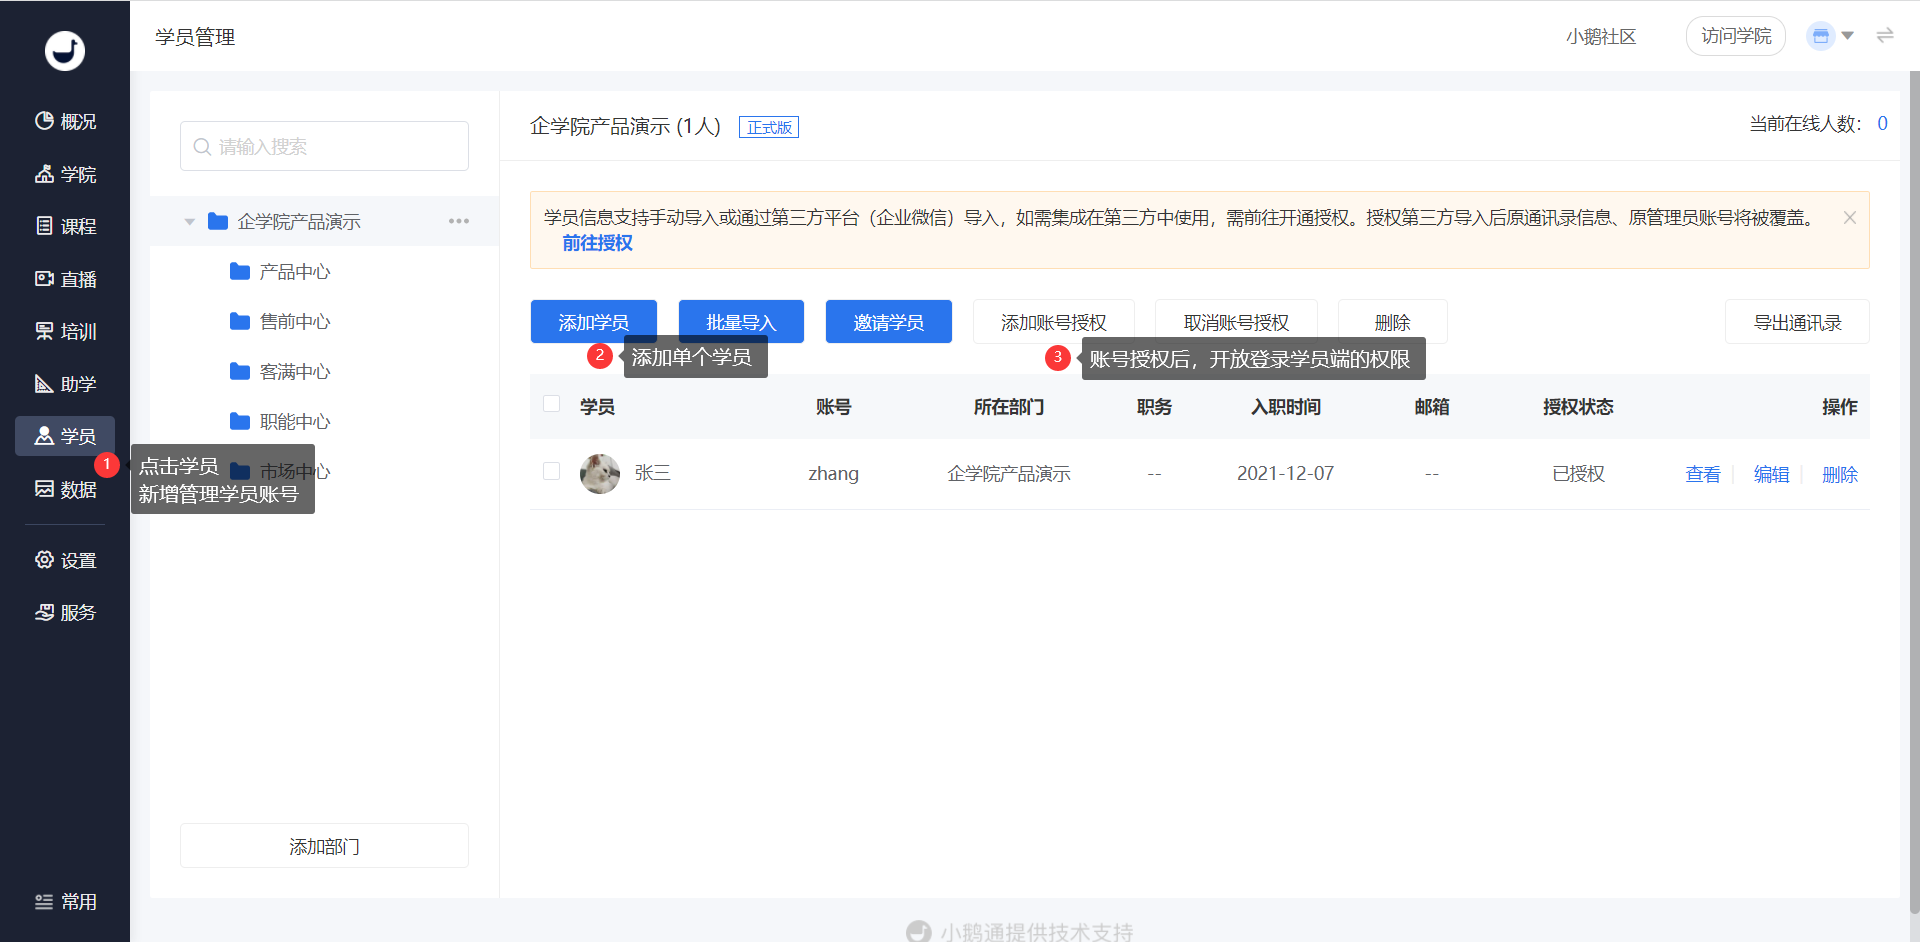Go to 服务 services

[x=65, y=613]
